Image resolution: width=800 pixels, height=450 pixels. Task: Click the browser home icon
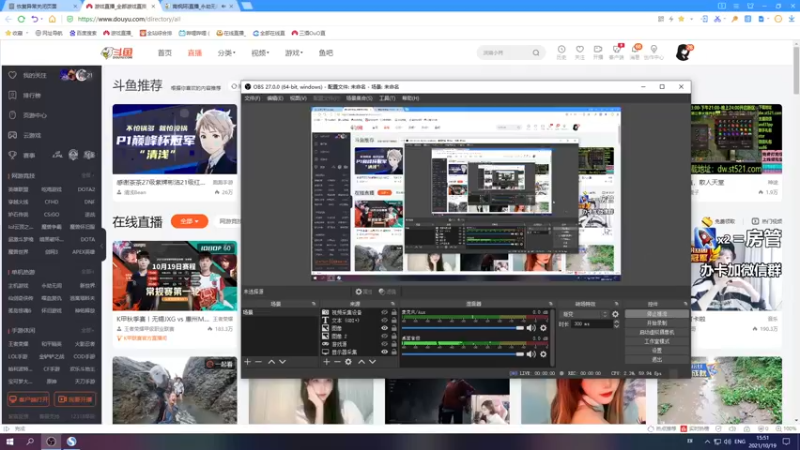point(52,19)
